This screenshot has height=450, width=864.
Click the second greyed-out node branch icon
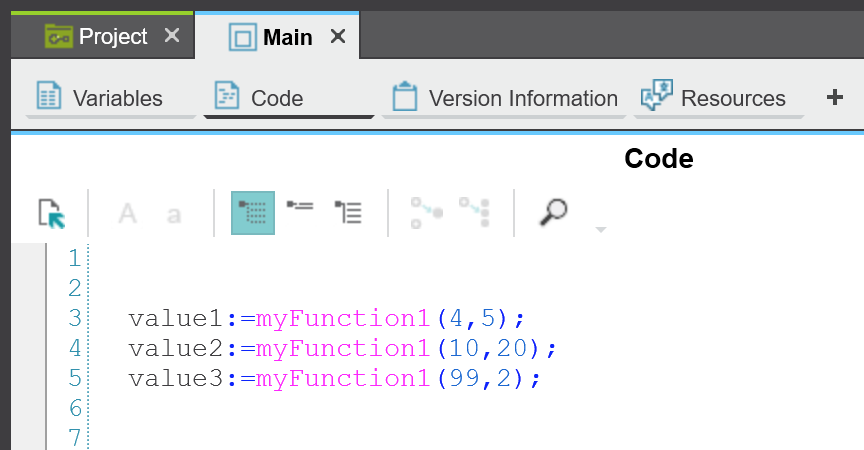(475, 213)
